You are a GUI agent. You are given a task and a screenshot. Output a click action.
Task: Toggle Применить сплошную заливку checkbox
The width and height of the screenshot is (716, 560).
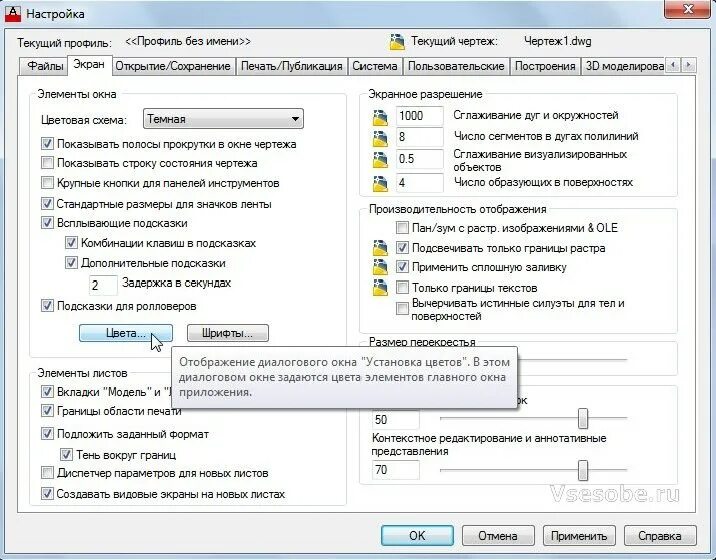[402, 267]
